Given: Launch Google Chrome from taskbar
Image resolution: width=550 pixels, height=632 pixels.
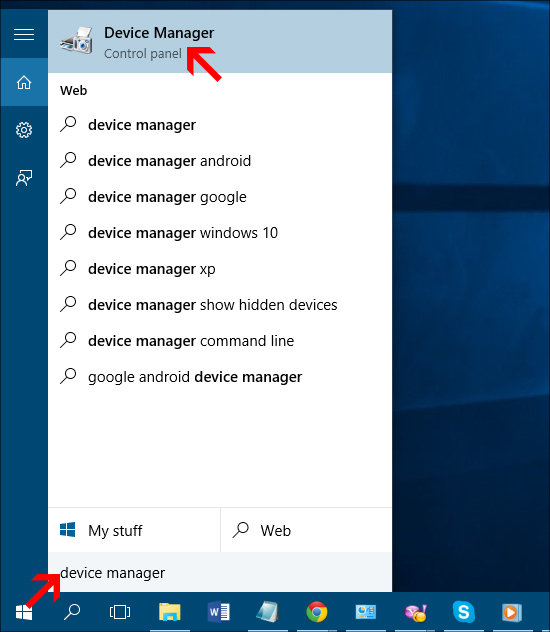Looking at the screenshot, I should (x=317, y=612).
